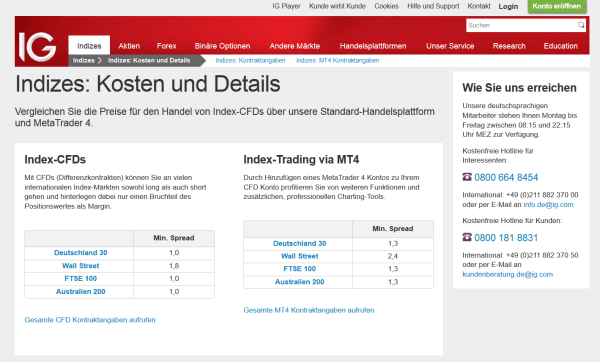Click the breadcrumb chevron after Indizes
The width and height of the screenshot is (600, 362).
click(x=99, y=60)
